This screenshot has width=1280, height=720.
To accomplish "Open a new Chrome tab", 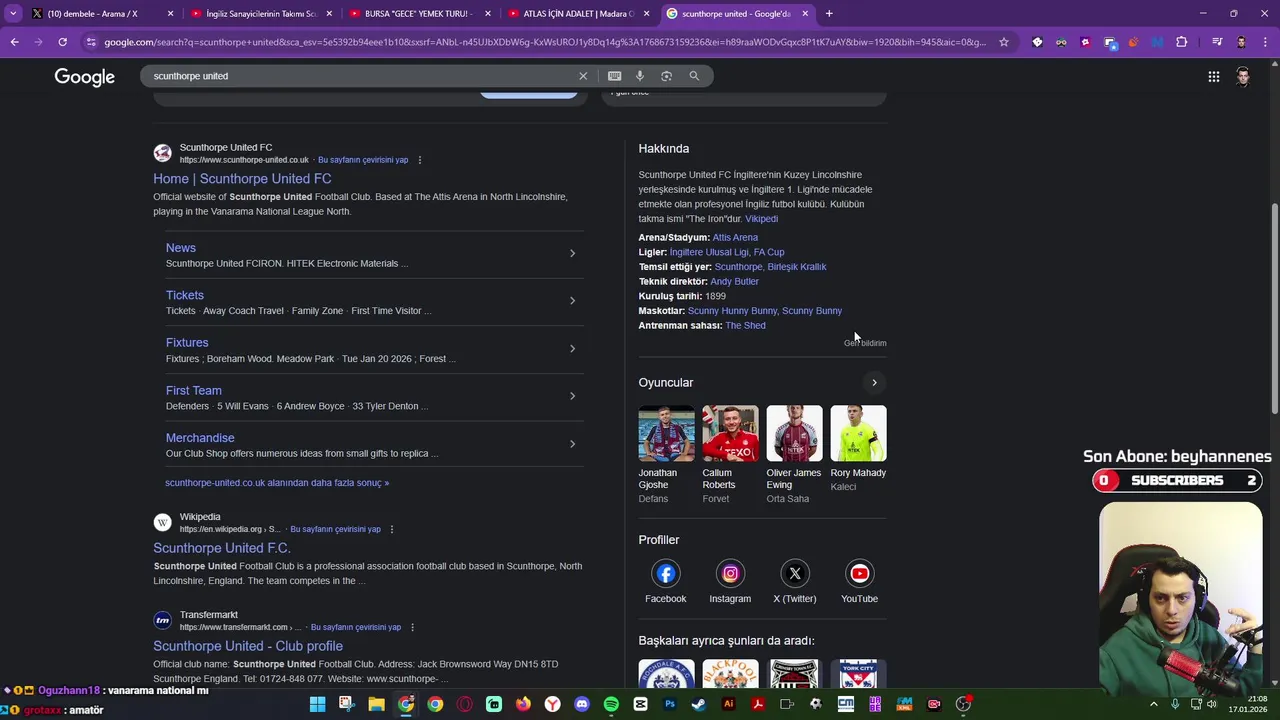I will click(829, 14).
